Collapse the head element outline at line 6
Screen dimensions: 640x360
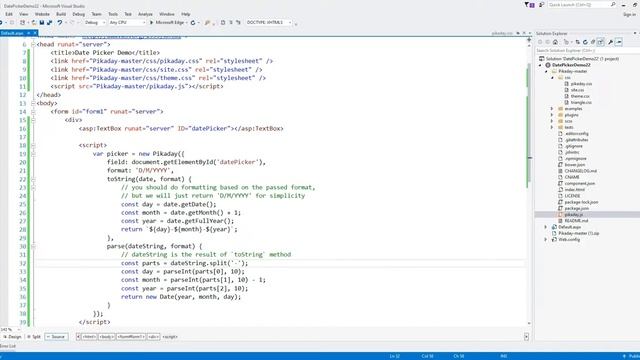click(33, 44)
